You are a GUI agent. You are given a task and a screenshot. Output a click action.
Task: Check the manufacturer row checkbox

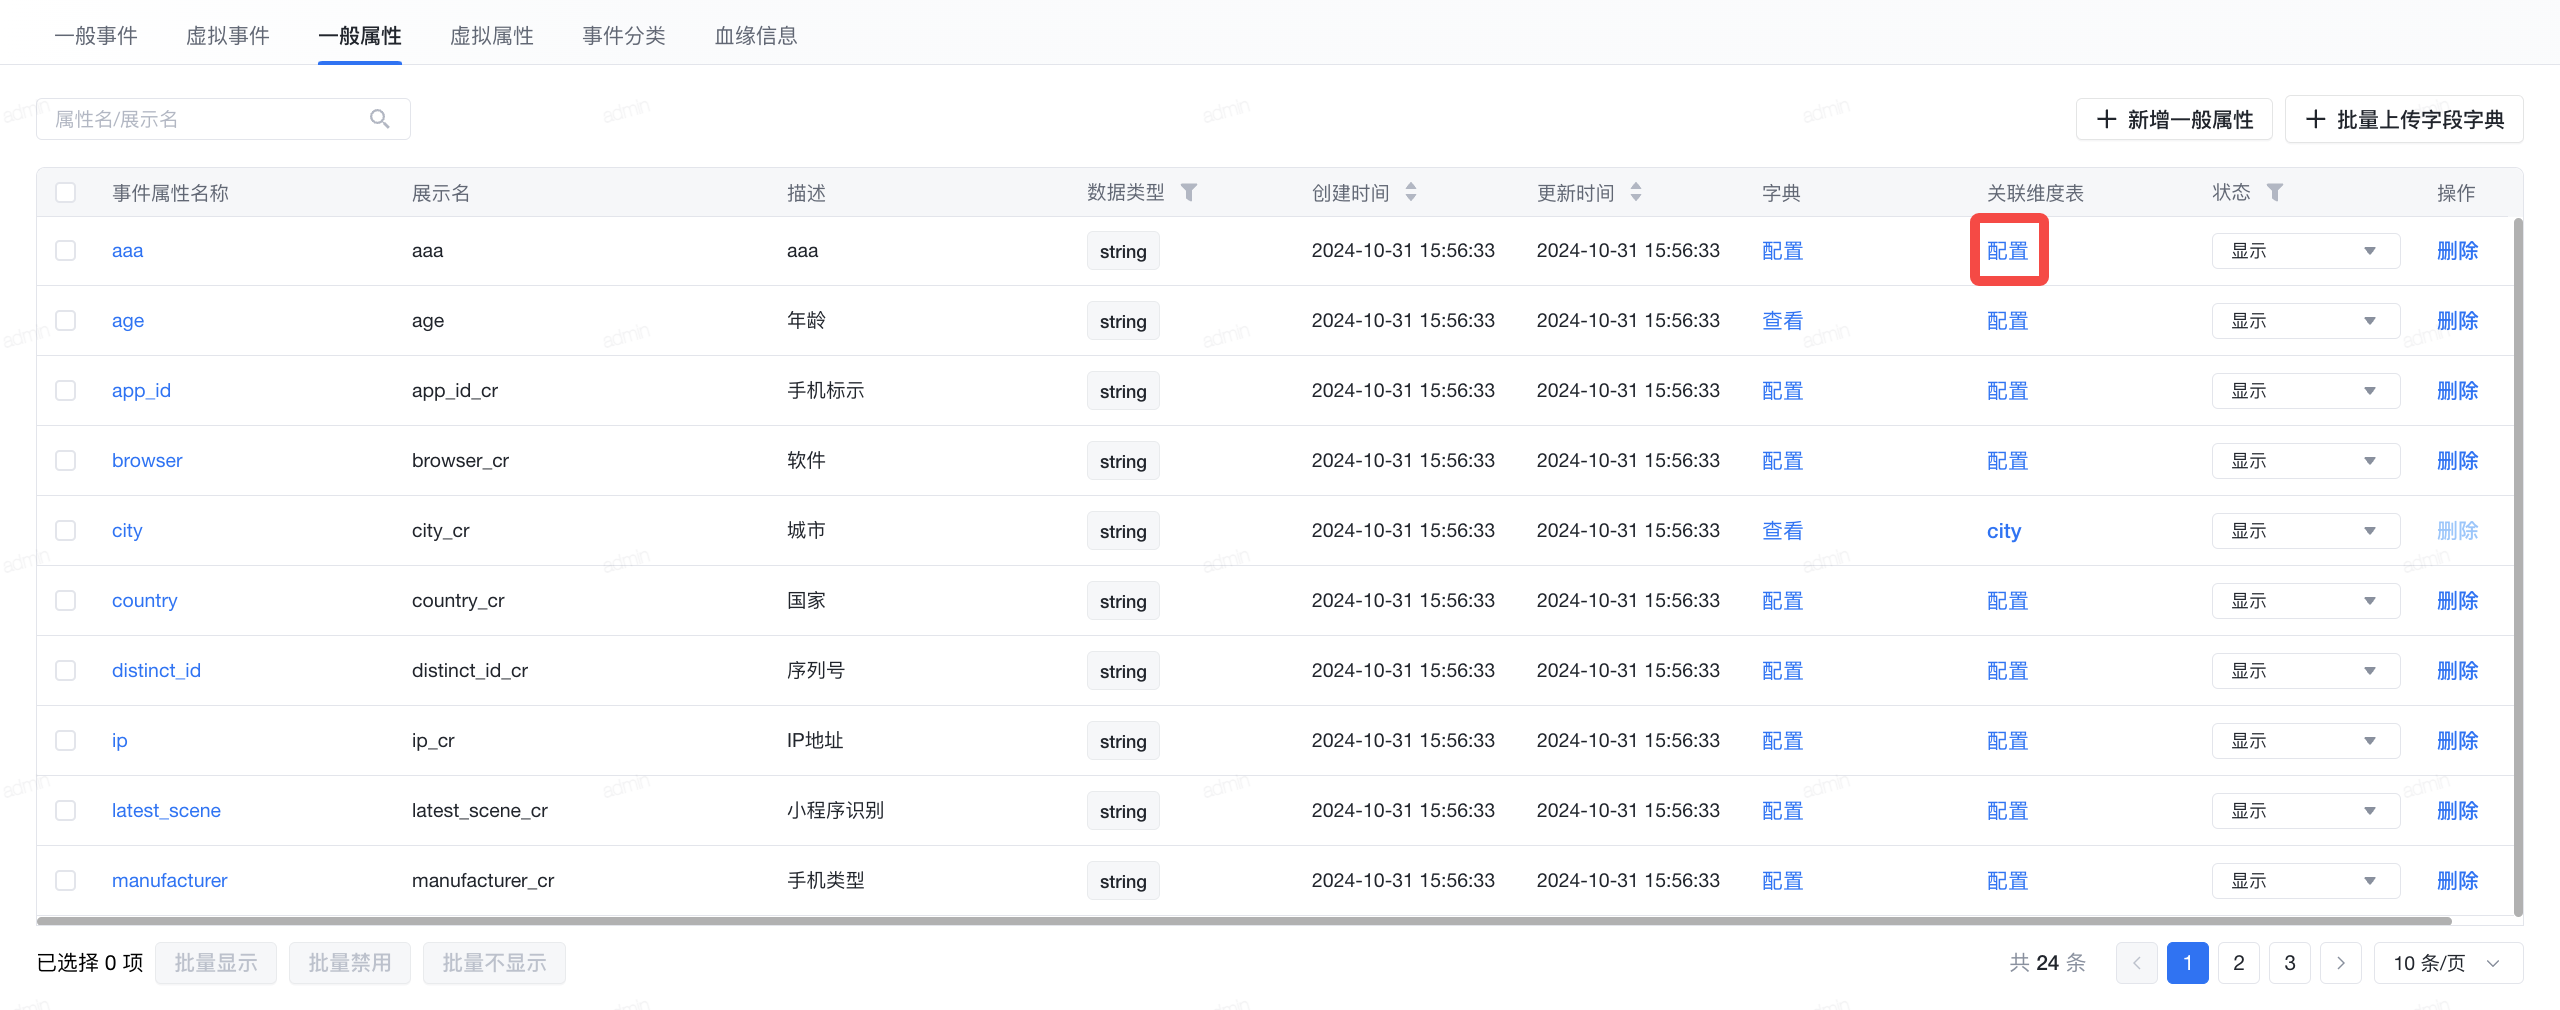[66, 880]
